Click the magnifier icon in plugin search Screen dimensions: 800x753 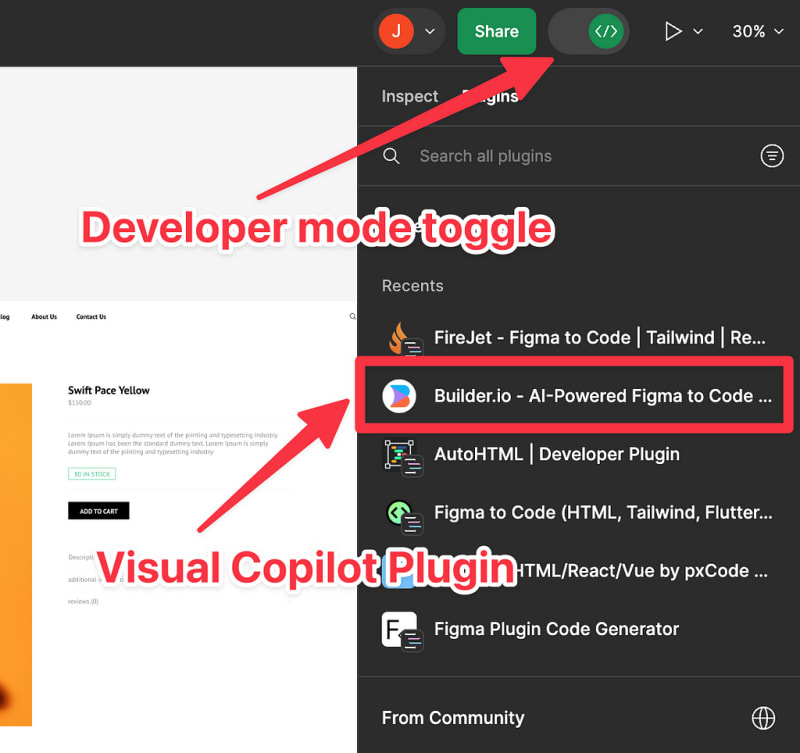coord(391,156)
